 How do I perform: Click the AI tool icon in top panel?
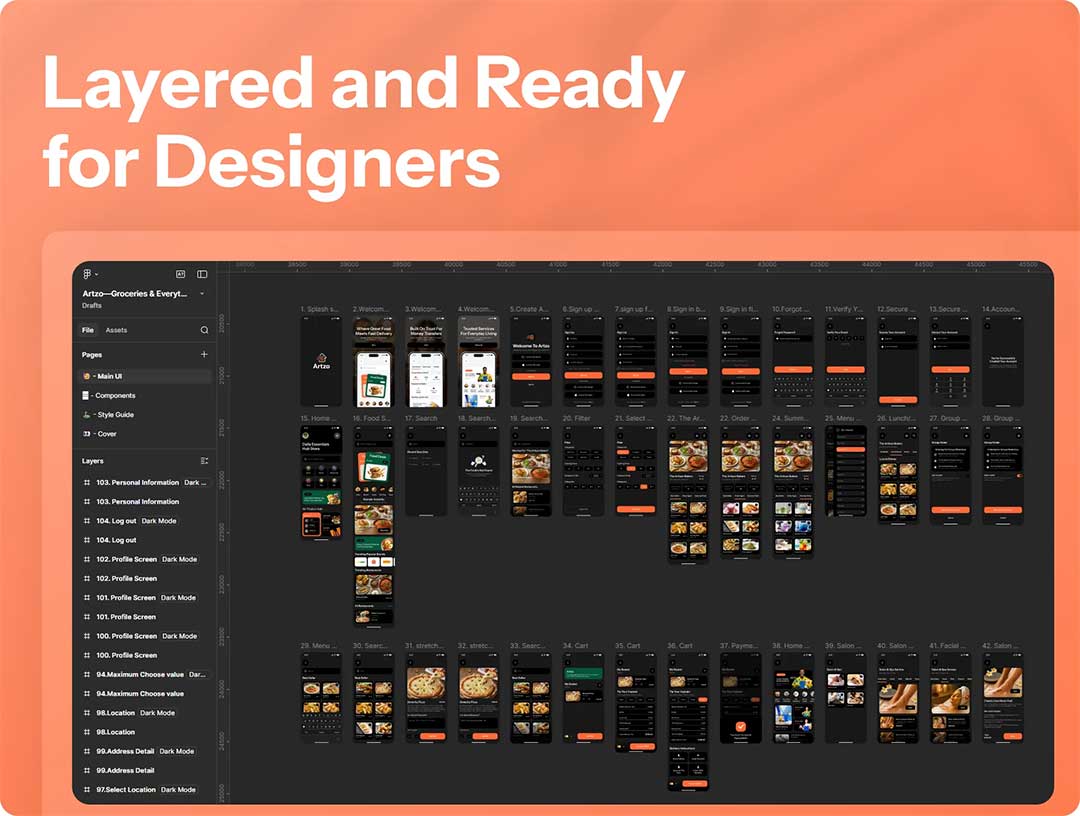click(181, 274)
